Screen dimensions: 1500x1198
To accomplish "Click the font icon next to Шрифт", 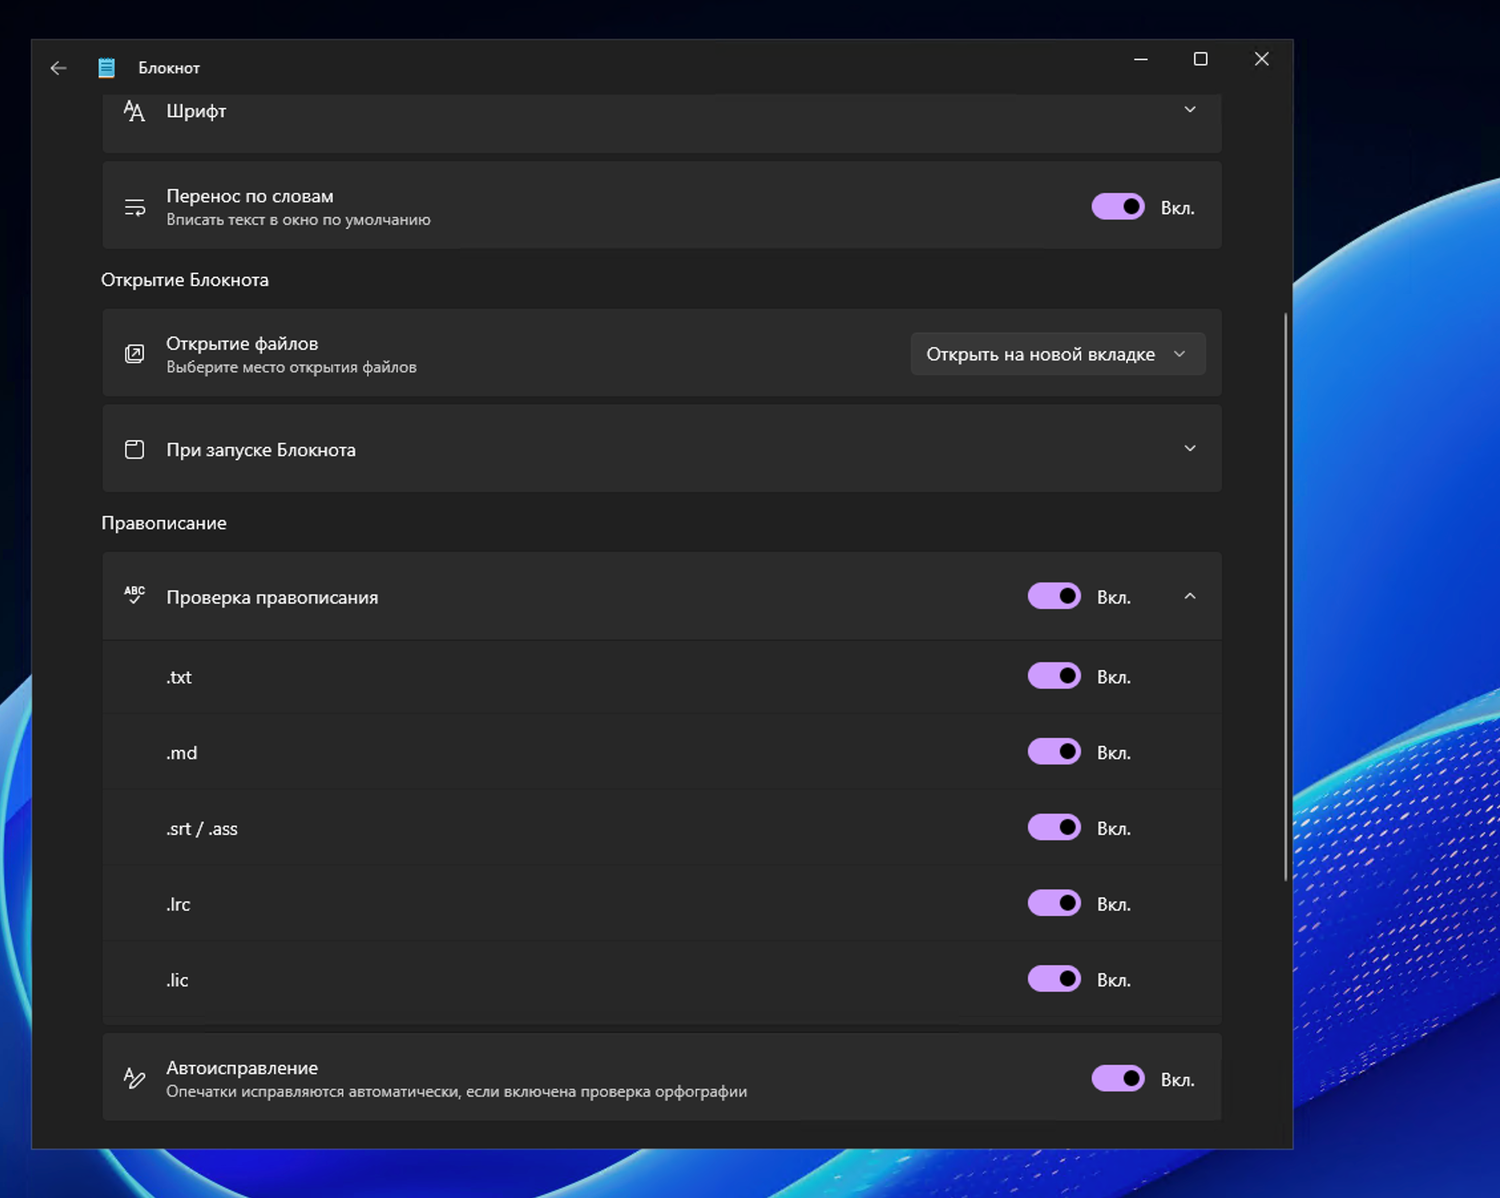I will (x=134, y=110).
